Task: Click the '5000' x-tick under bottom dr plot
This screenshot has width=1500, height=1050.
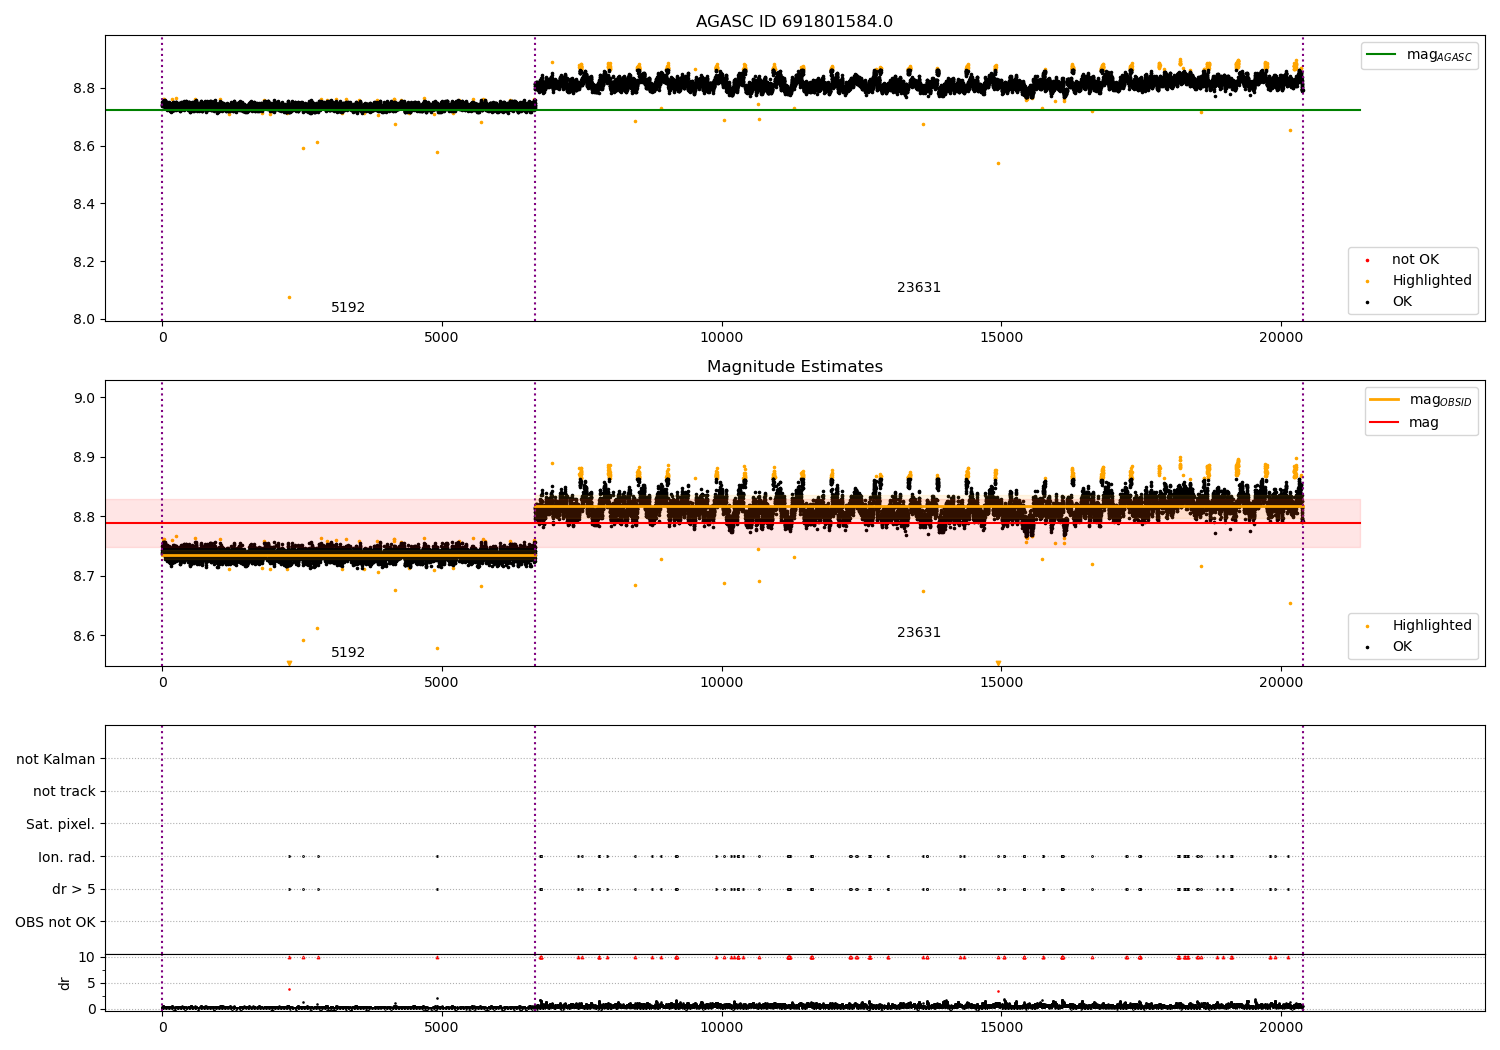Action: click(441, 1028)
